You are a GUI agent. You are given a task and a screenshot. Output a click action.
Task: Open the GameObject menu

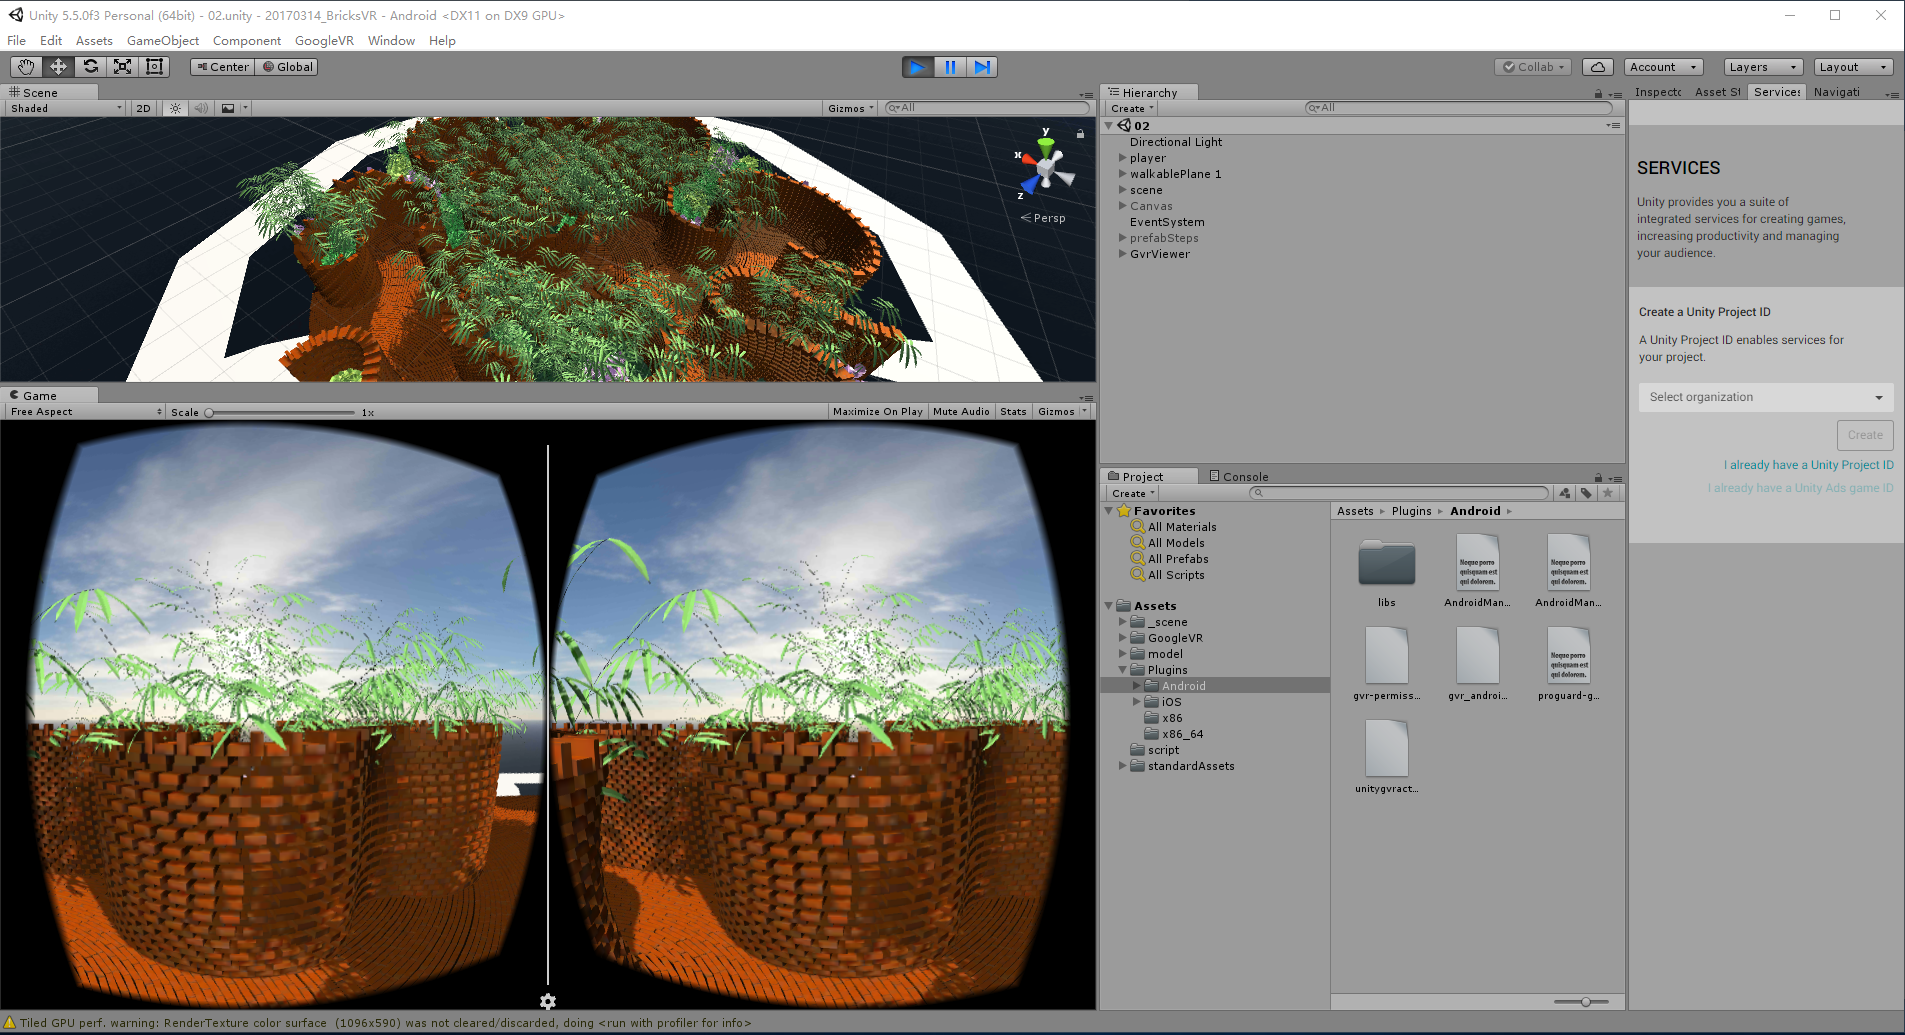point(162,41)
